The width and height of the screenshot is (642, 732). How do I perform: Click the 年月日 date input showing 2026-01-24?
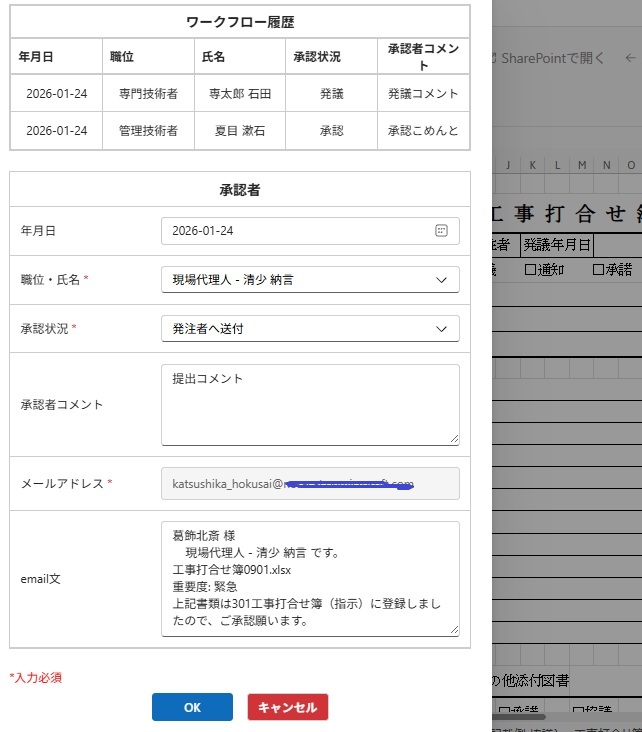[x=295, y=230]
